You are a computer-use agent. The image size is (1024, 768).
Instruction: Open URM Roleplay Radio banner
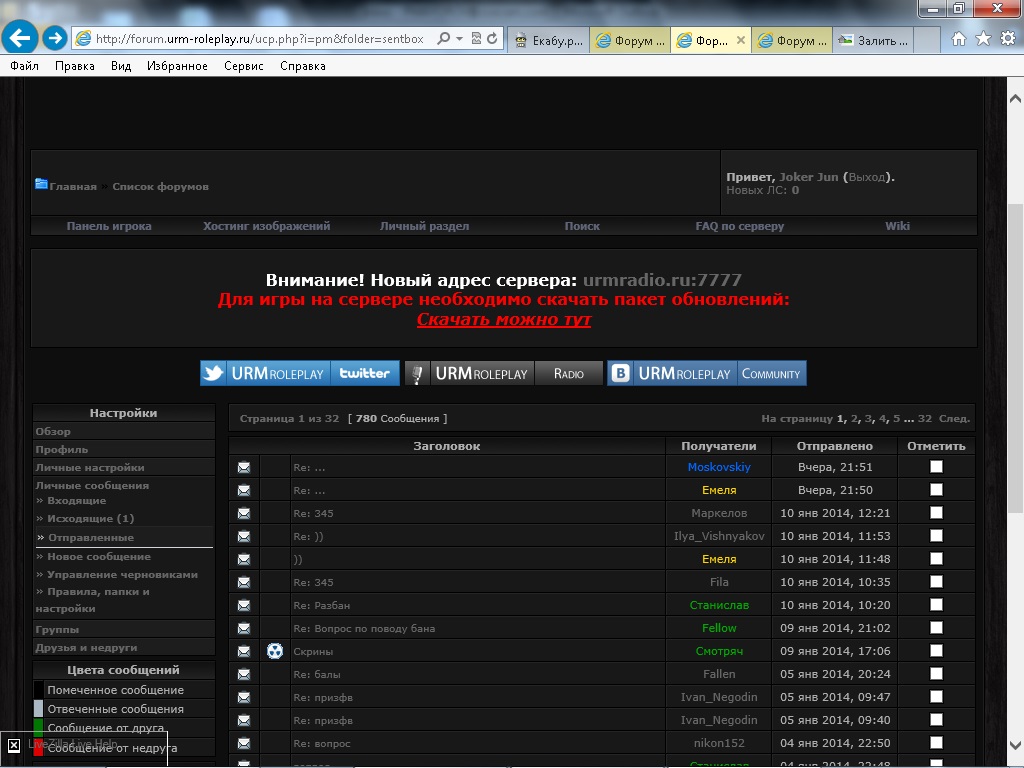pos(504,374)
